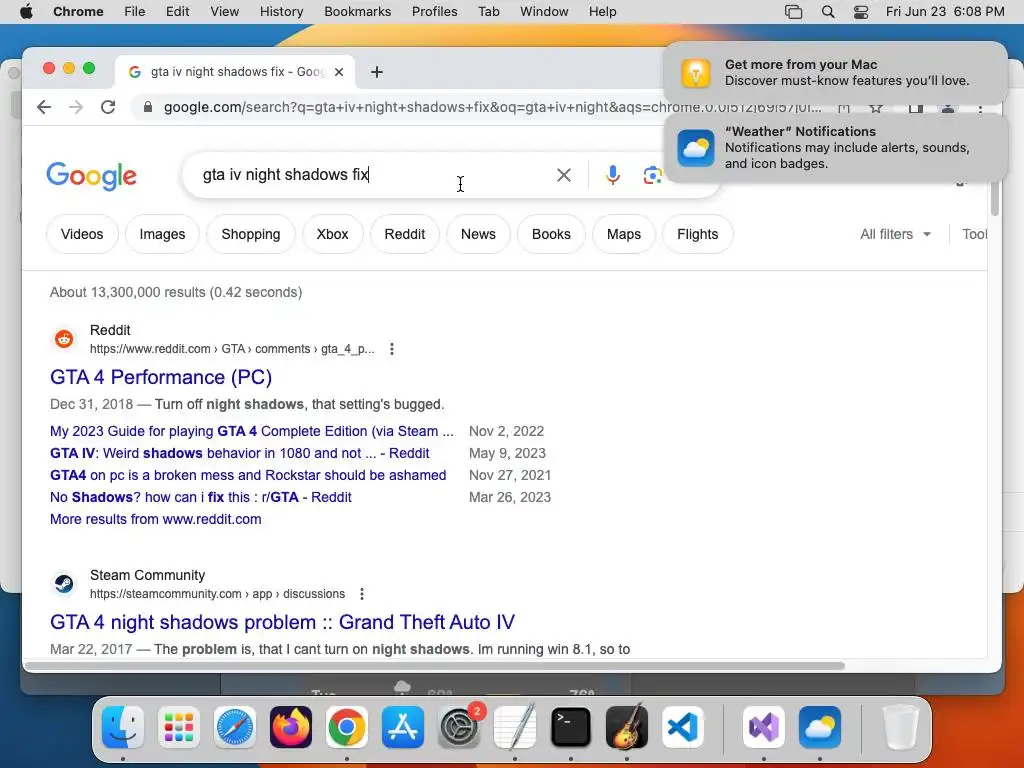
Task: Select the Shopping filter chip
Action: 251,234
